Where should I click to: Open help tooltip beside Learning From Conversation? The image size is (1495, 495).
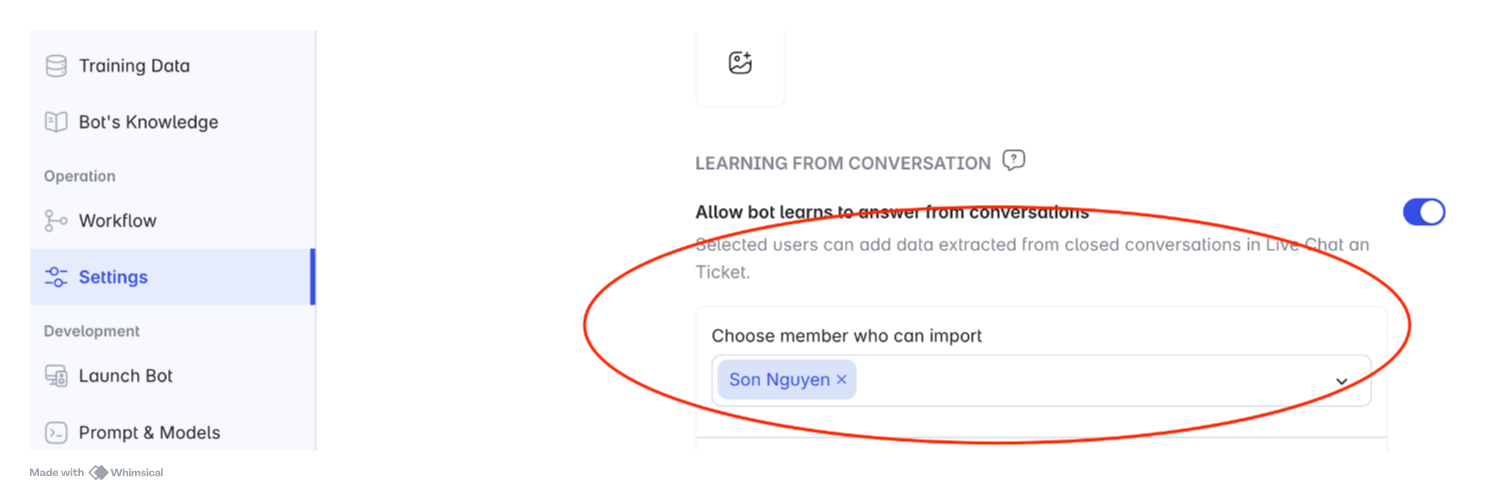(x=1013, y=160)
